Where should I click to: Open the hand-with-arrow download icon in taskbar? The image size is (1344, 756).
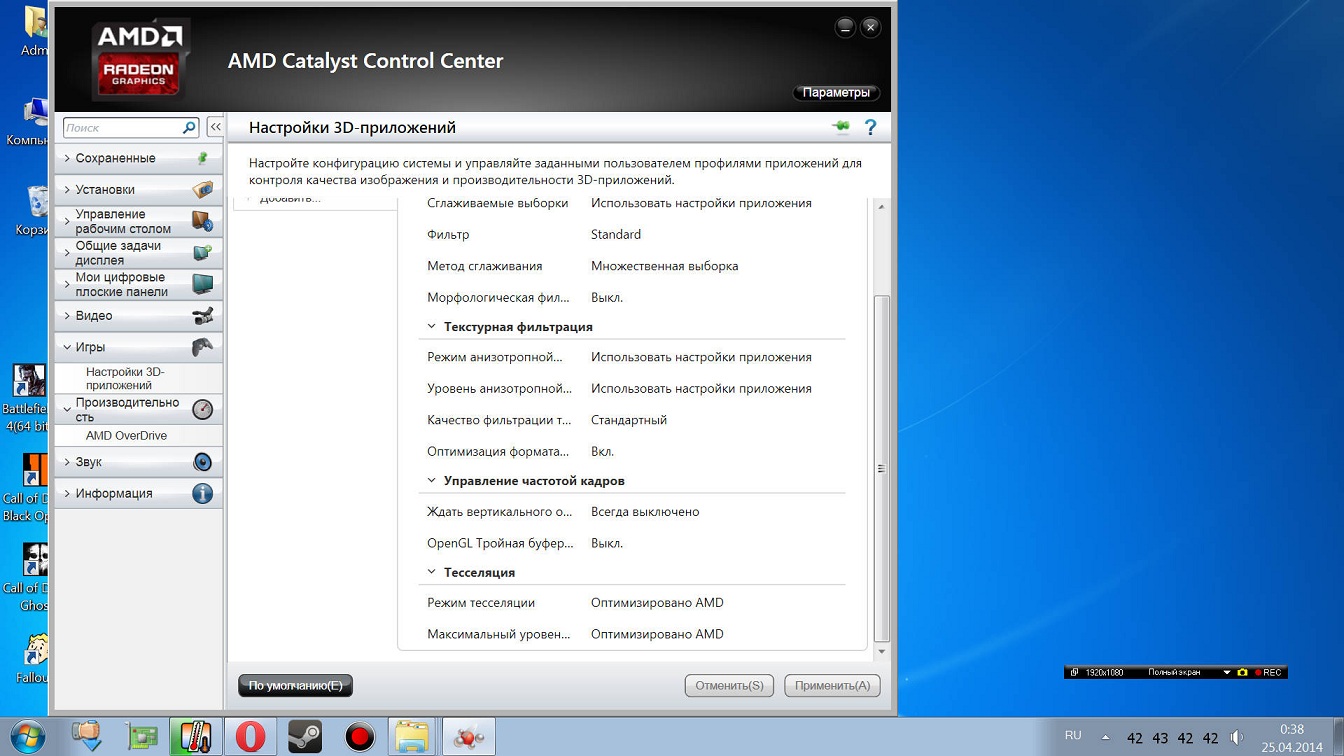[x=87, y=737]
